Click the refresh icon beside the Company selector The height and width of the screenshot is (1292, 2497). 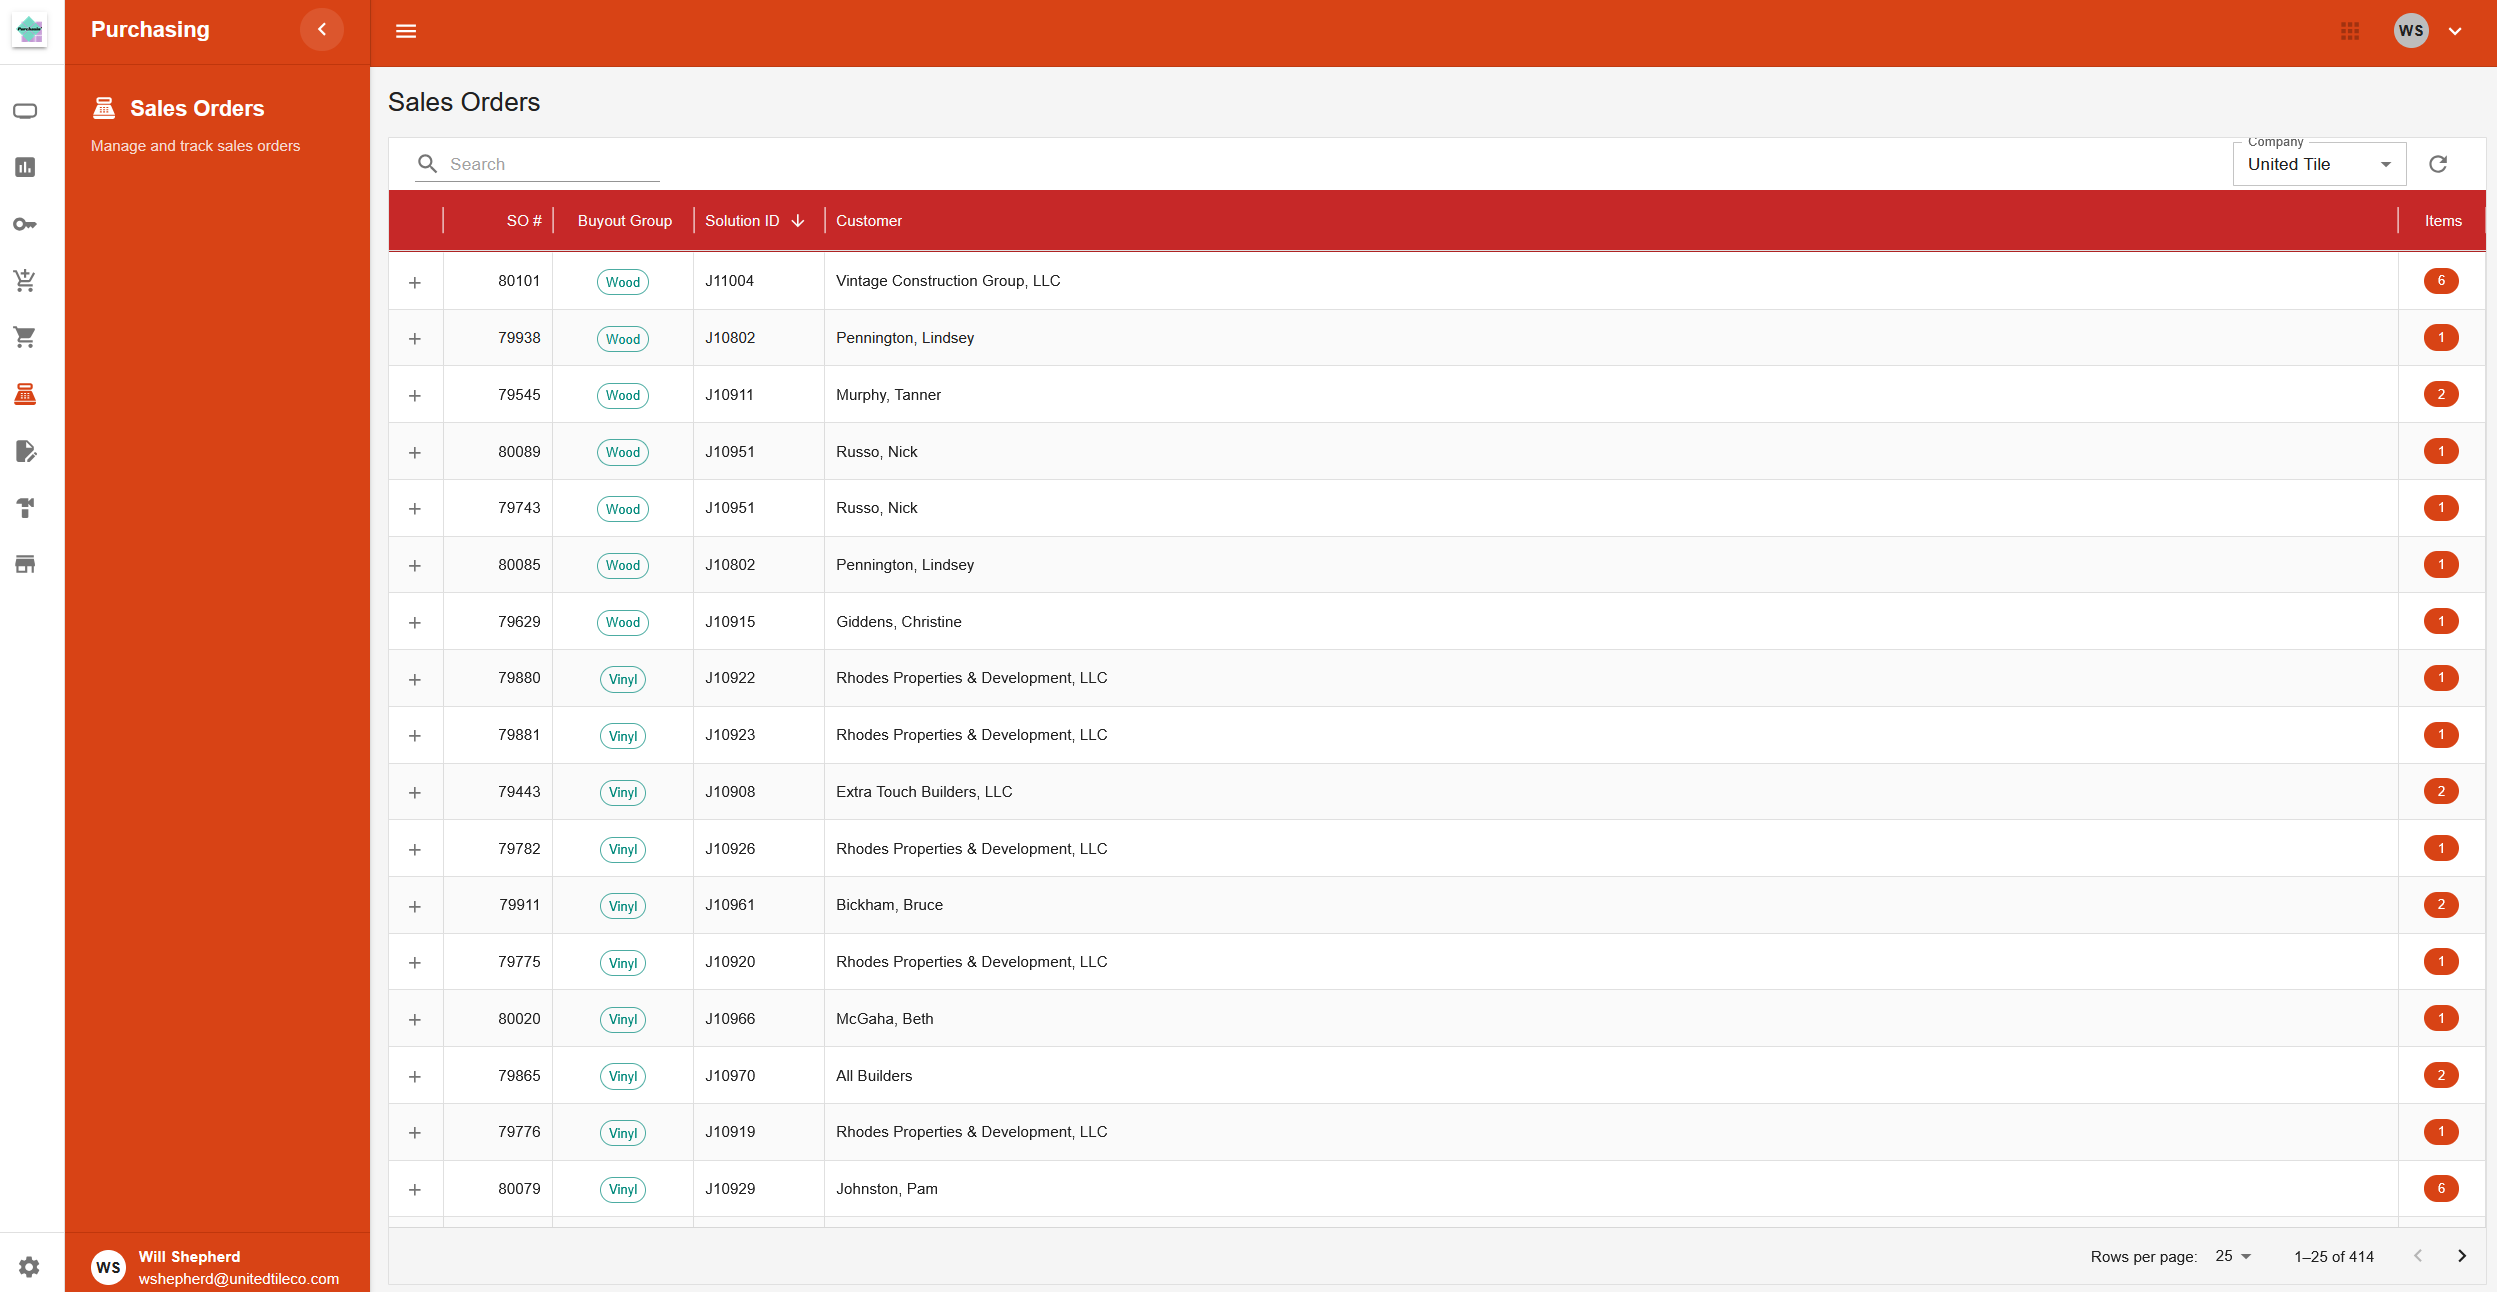2437,163
